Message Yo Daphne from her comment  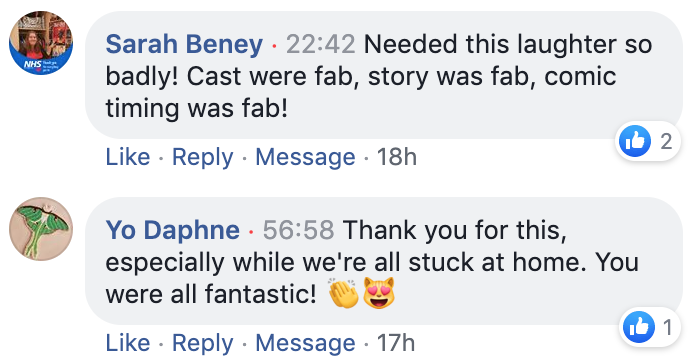point(305,343)
